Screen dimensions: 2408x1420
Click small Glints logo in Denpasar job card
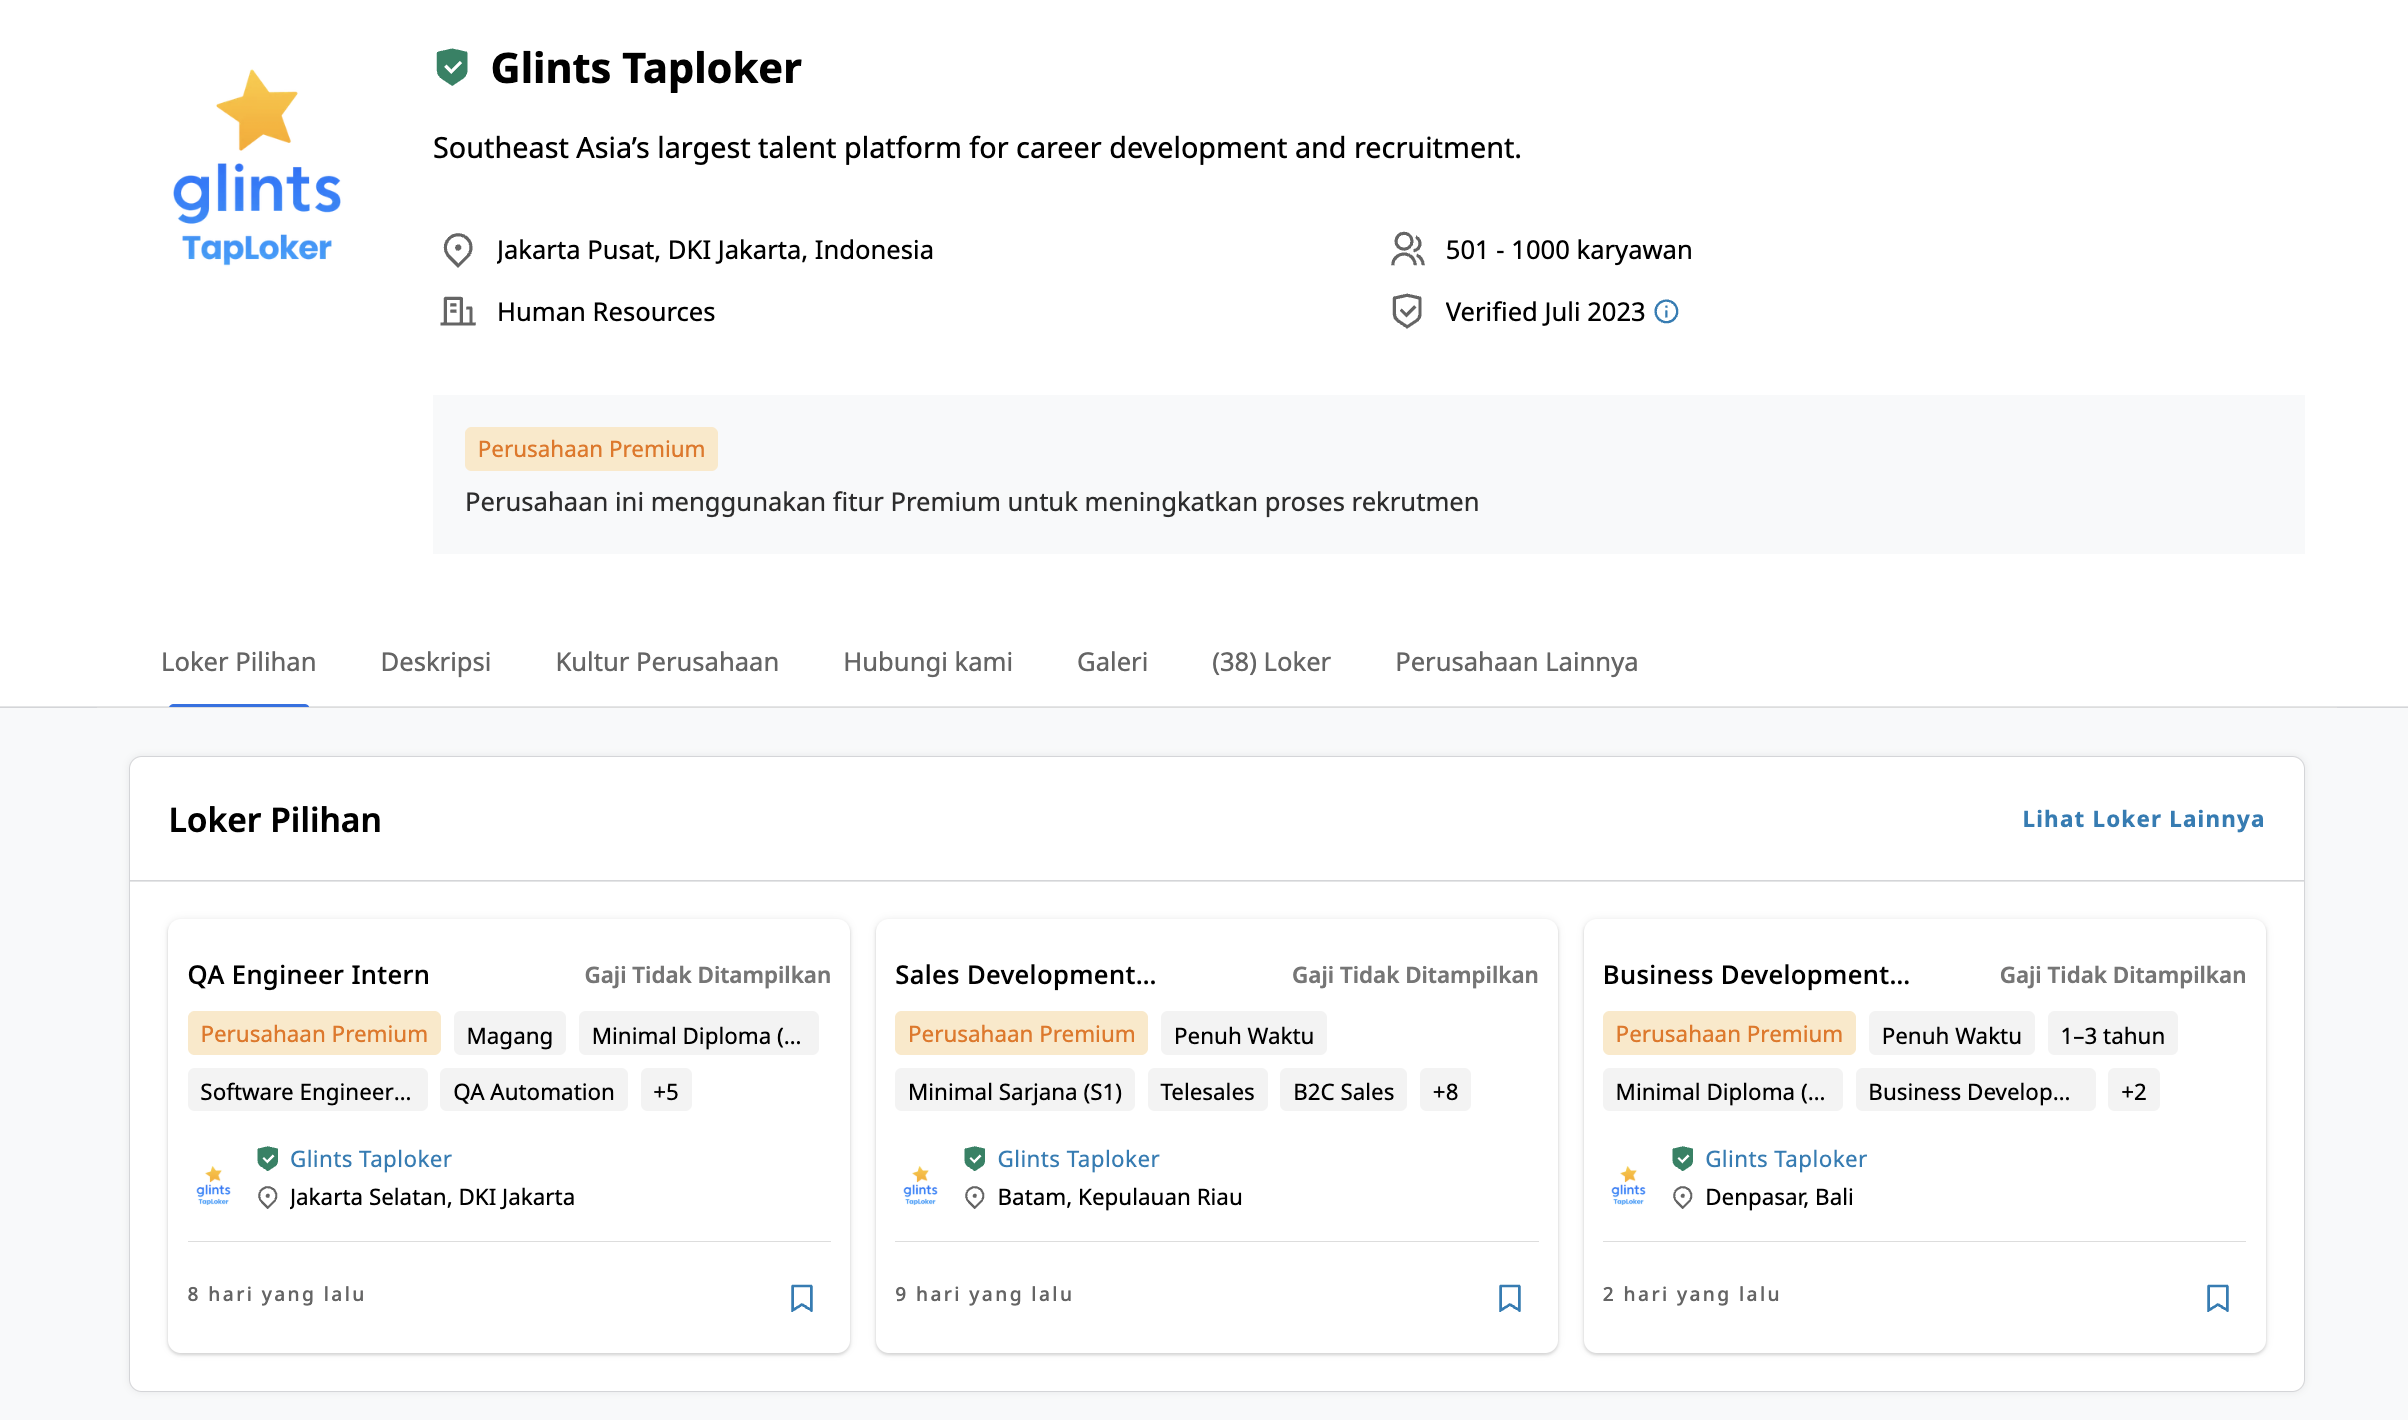click(x=1628, y=1185)
